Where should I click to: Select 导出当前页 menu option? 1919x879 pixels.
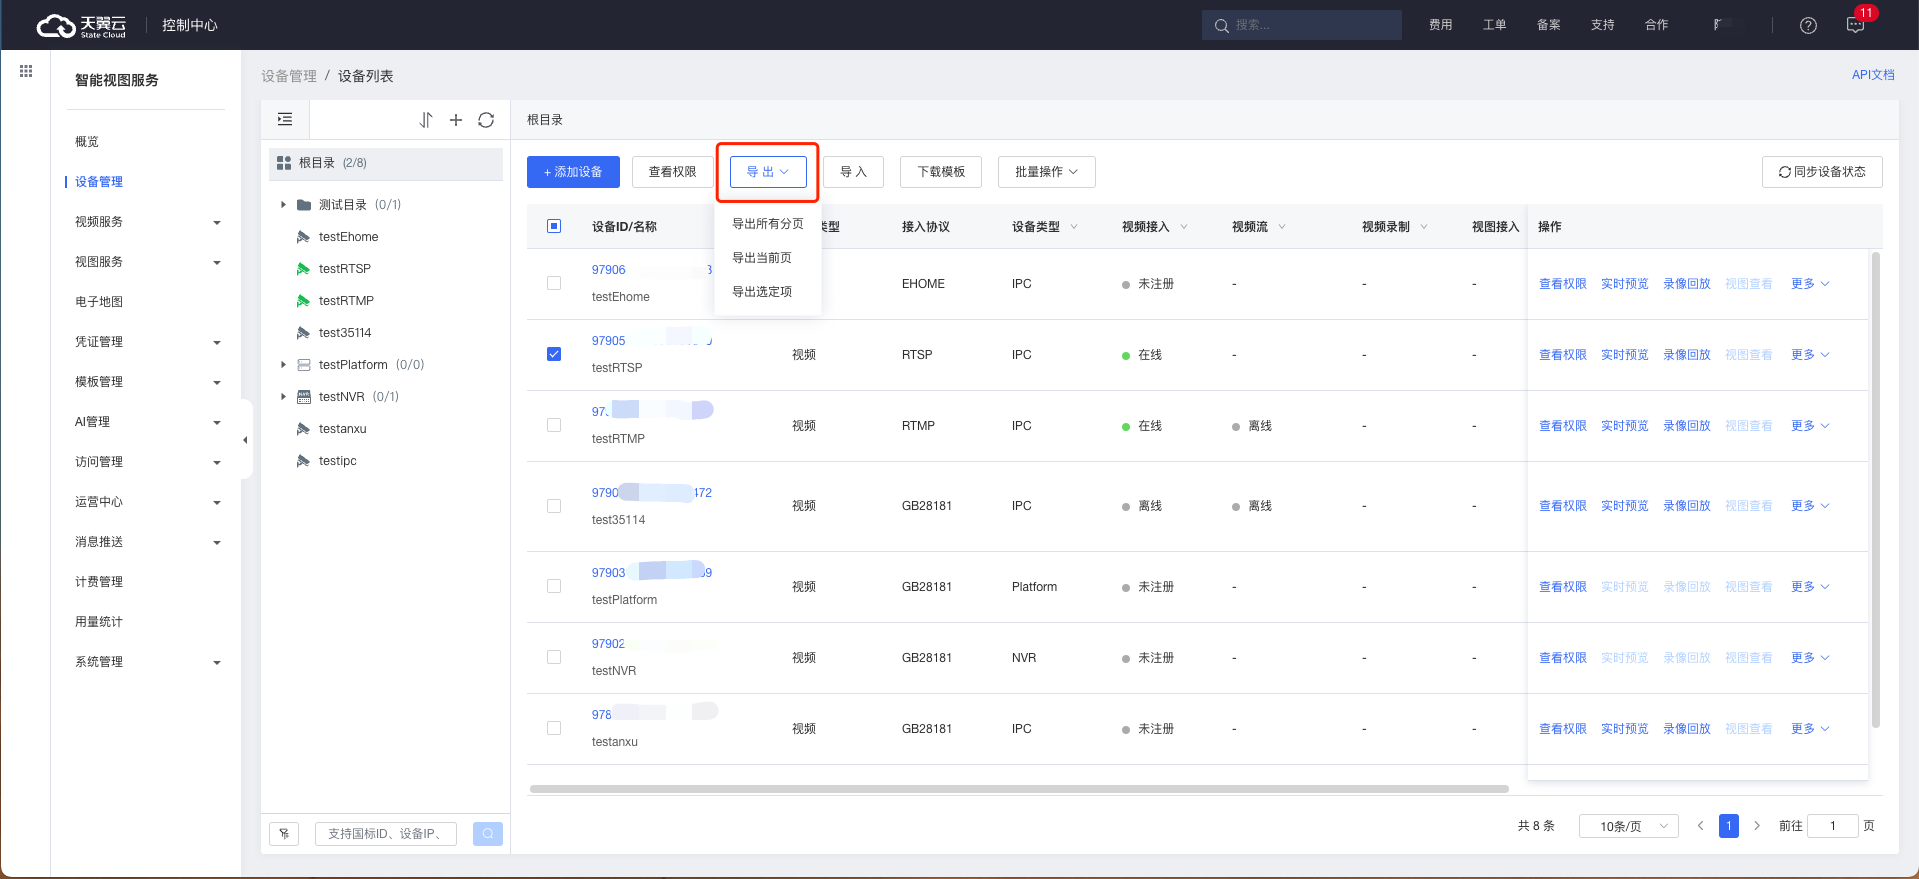[762, 258]
